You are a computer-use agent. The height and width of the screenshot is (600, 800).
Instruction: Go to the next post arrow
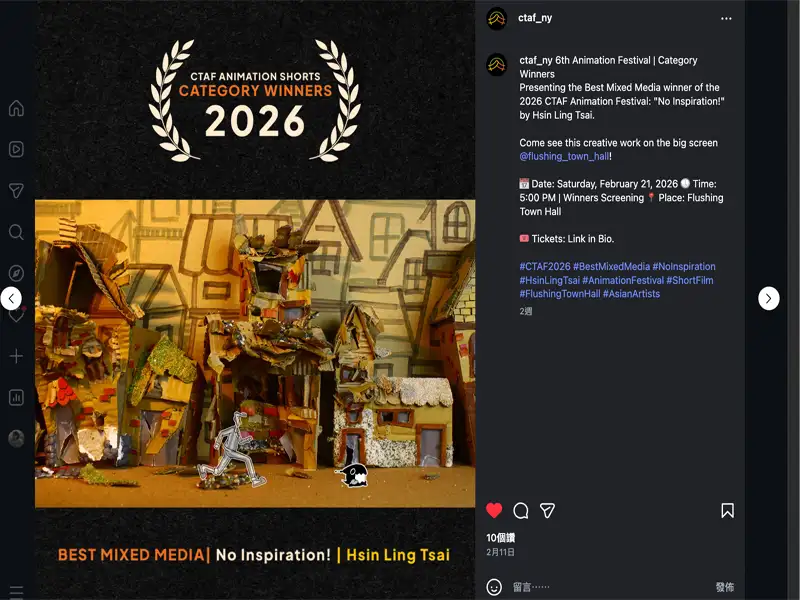(768, 298)
